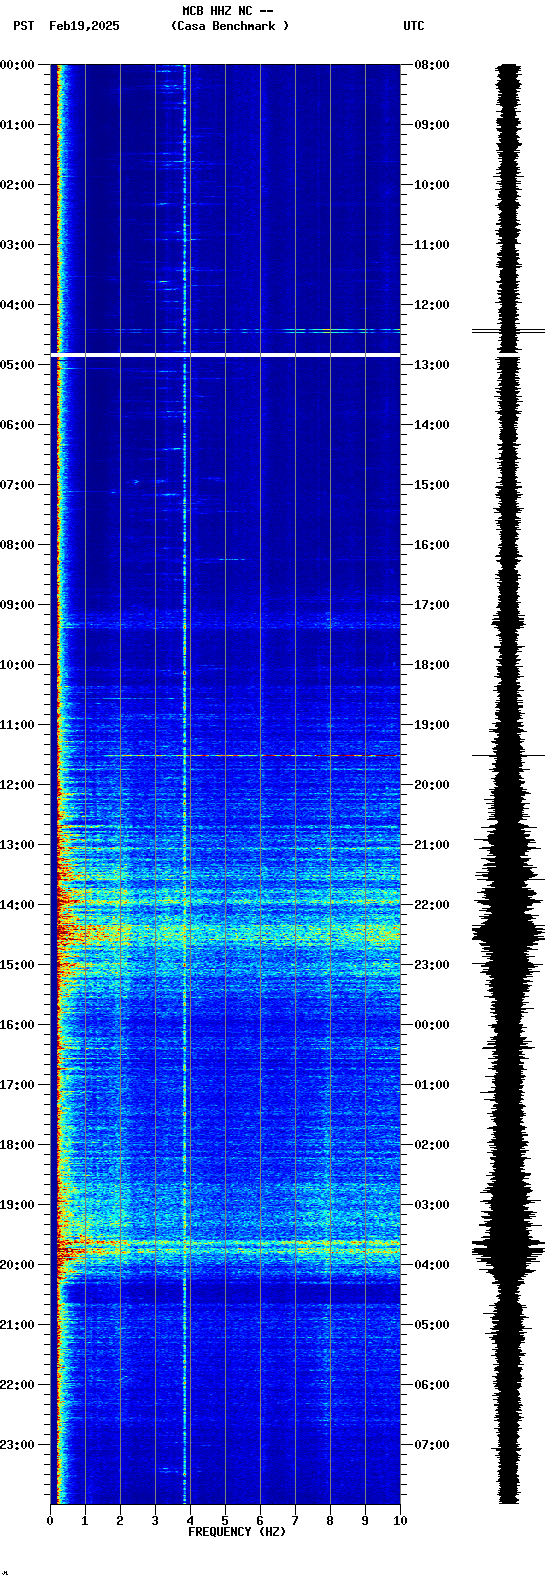Click the PST 17:00 time label

[x=17, y=1085]
